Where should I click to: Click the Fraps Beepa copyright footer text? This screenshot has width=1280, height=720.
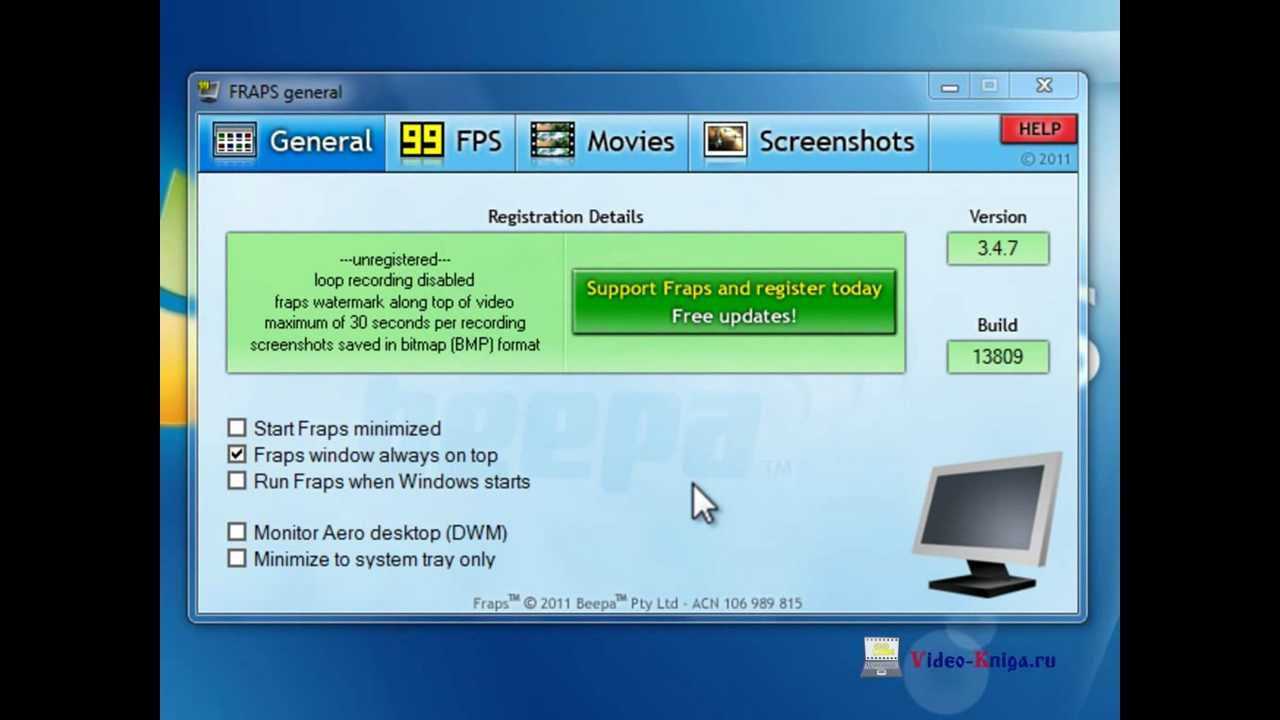tap(637, 603)
